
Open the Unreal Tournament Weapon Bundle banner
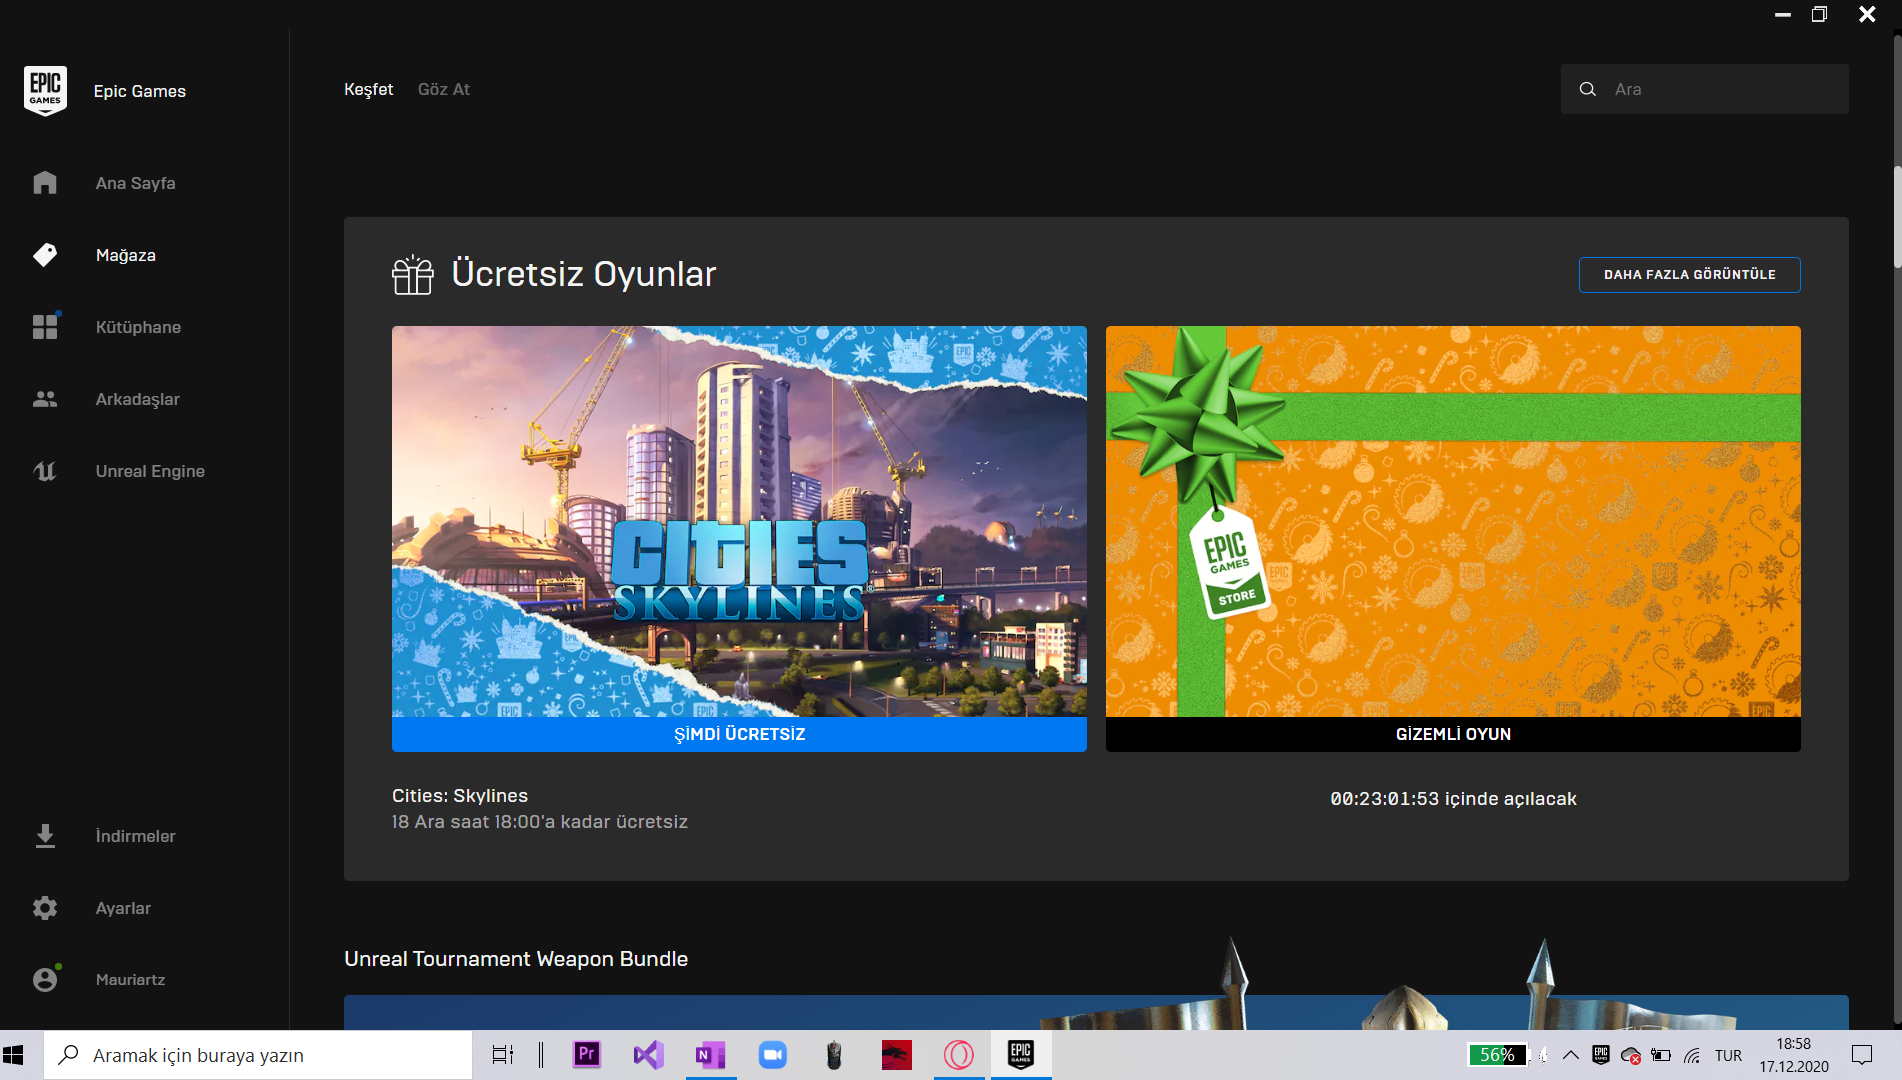click(x=1096, y=1012)
